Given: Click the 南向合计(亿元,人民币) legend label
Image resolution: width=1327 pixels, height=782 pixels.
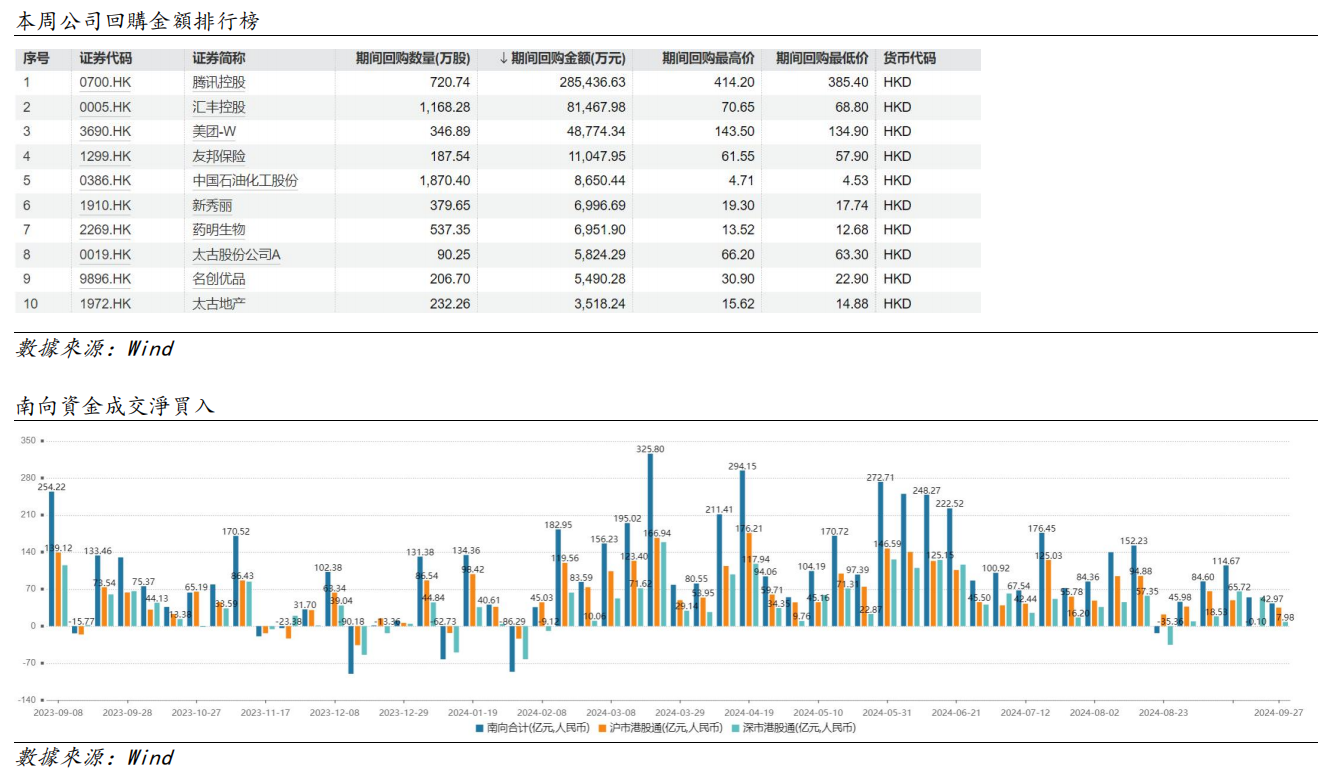Looking at the screenshot, I should pos(537,728).
